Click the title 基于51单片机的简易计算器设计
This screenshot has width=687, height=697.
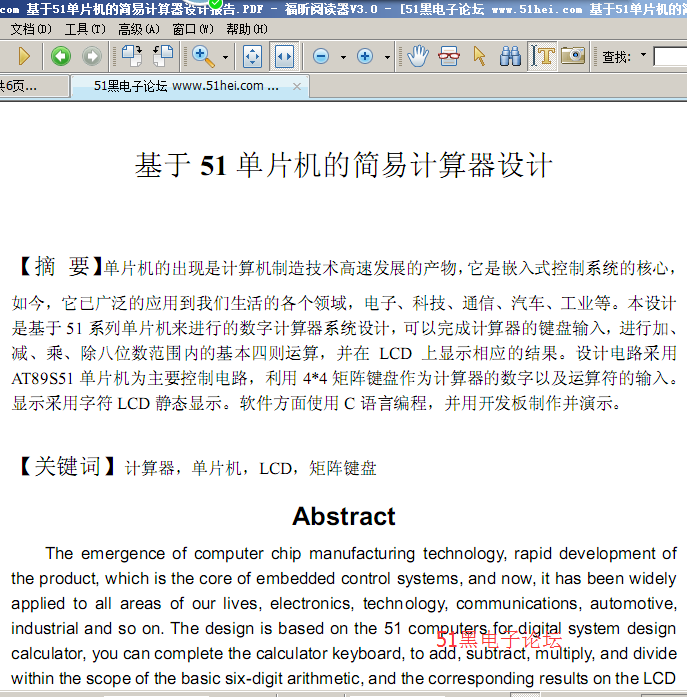coord(344,165)
